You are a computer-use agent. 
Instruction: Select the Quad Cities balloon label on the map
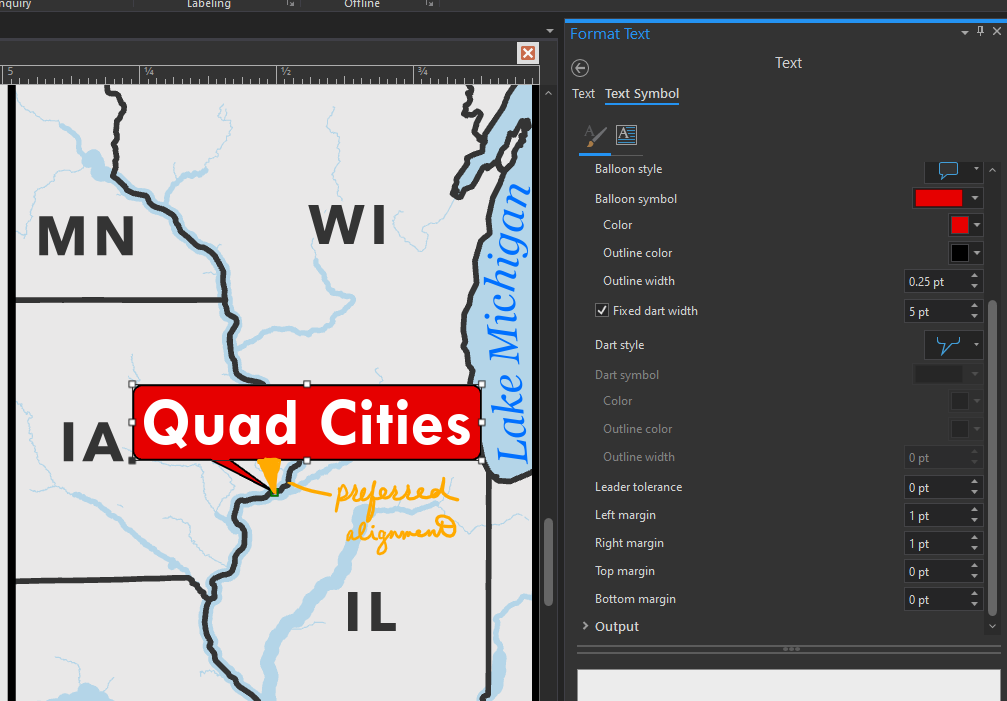[306, 423]
